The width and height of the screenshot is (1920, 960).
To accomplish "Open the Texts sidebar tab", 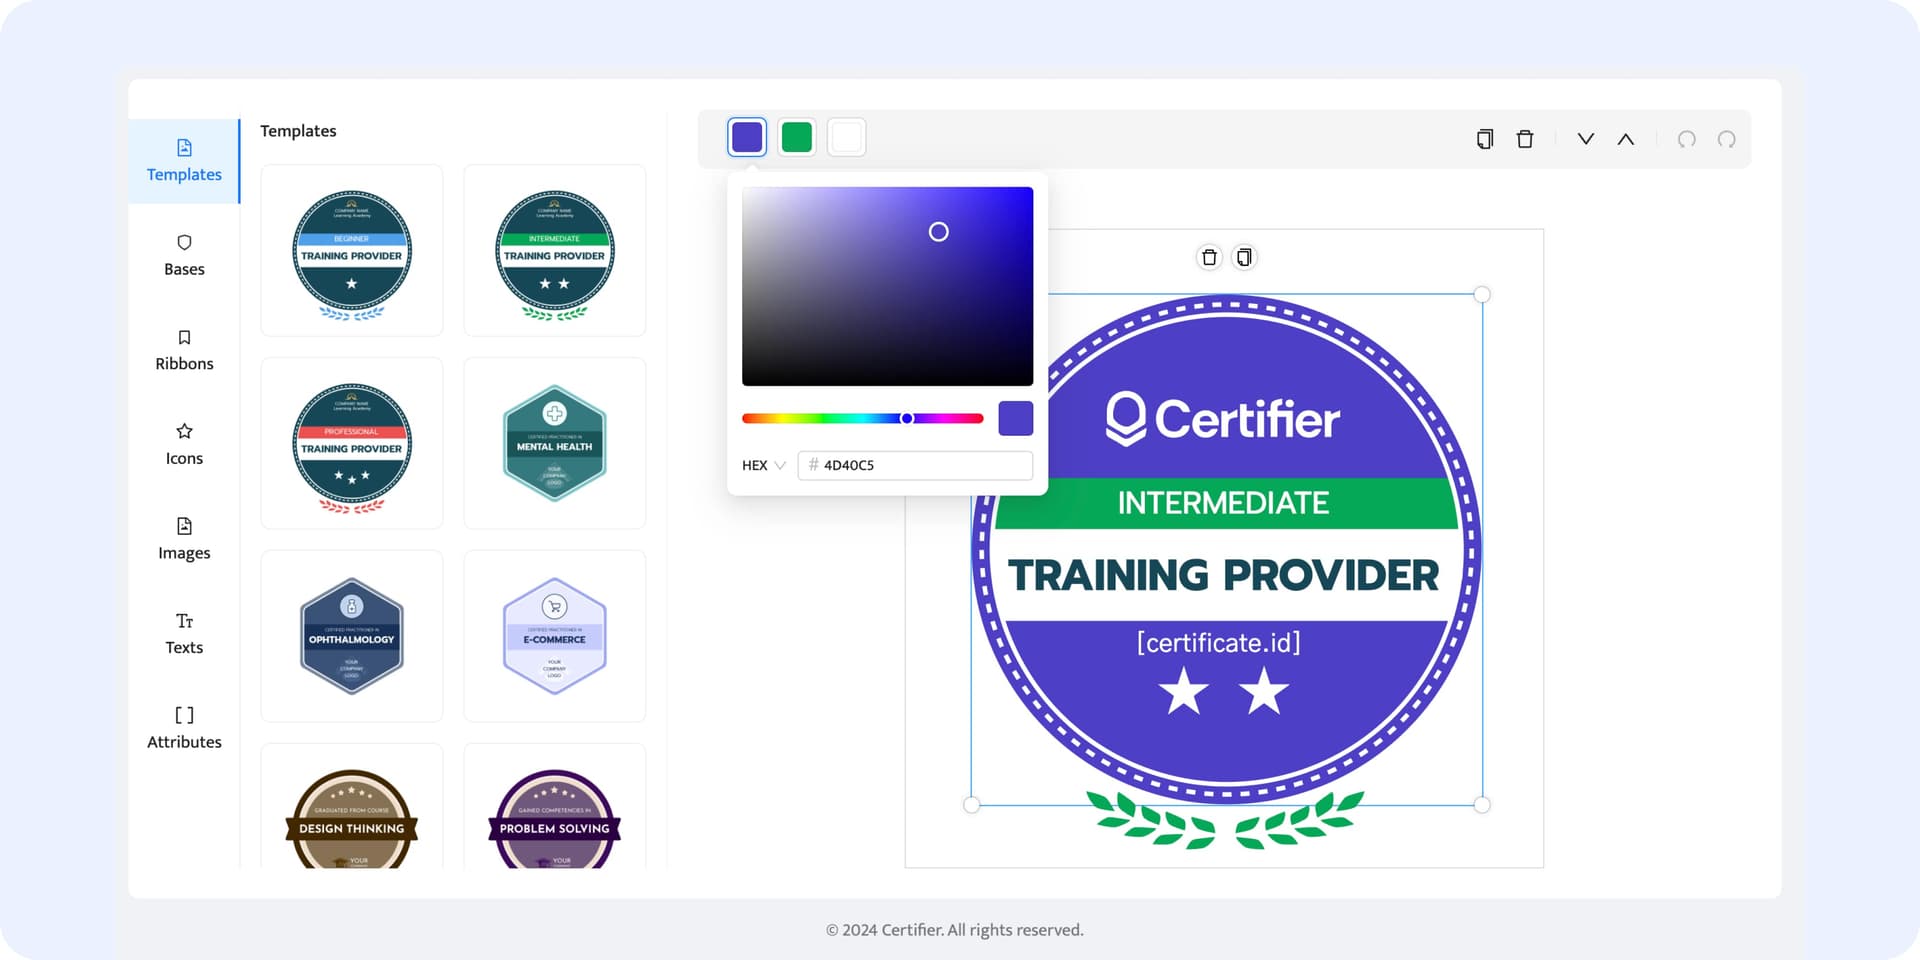I will (184, 634).
